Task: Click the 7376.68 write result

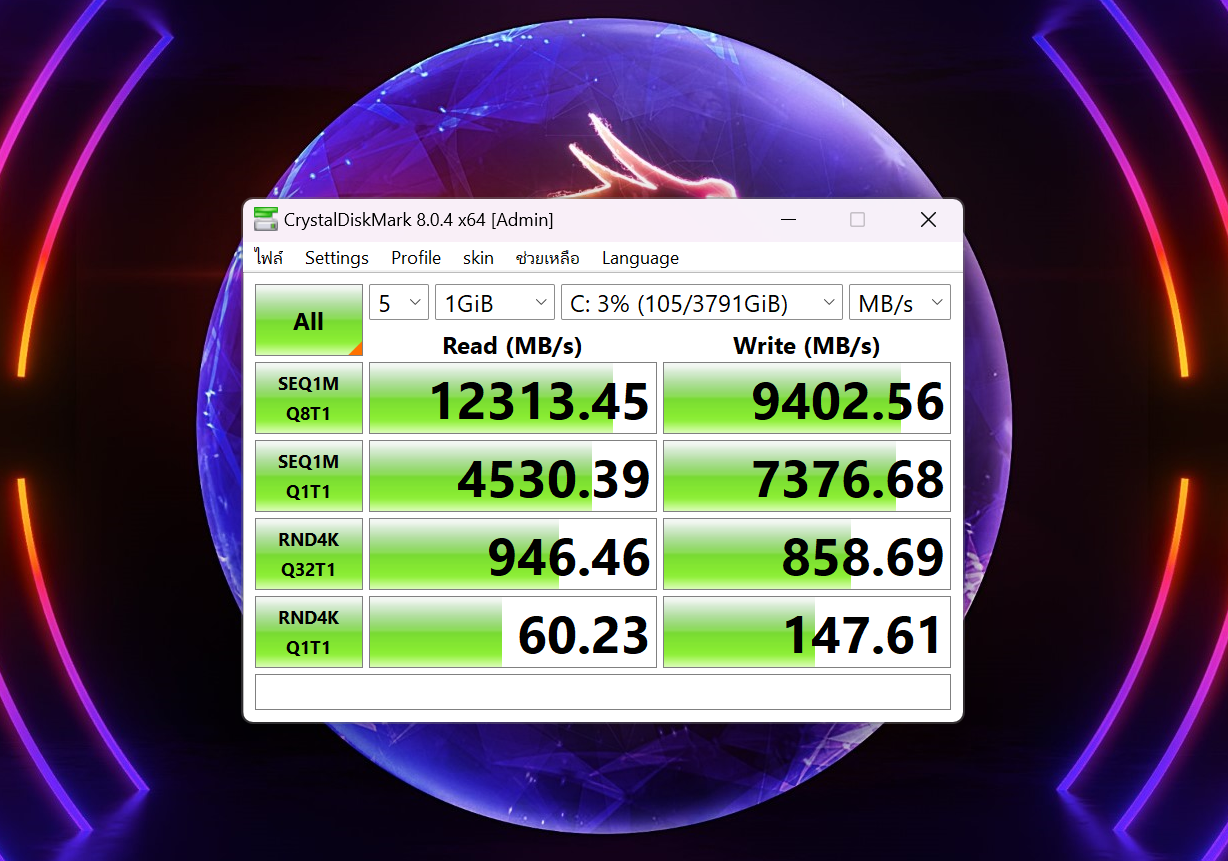Action: pyautogui.click(x=807, y=476)
